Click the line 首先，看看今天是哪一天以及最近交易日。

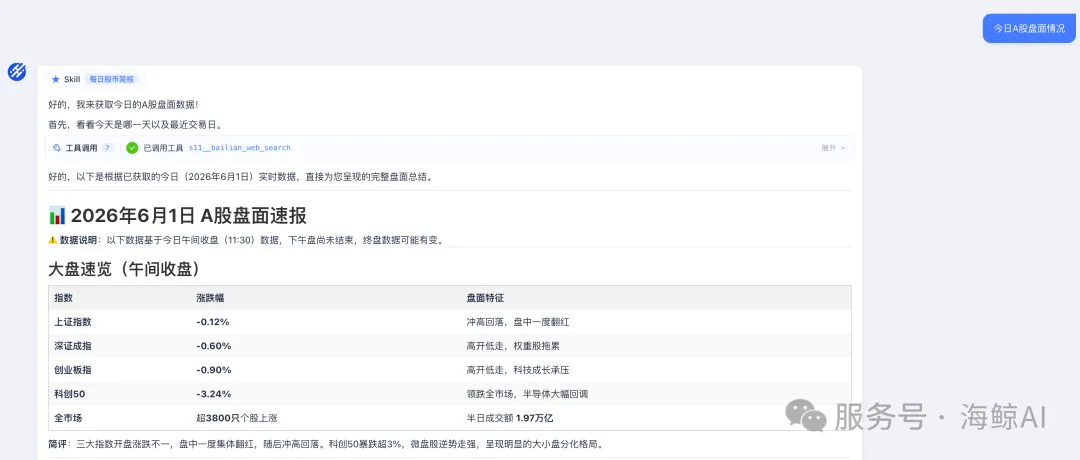point(135,125)
